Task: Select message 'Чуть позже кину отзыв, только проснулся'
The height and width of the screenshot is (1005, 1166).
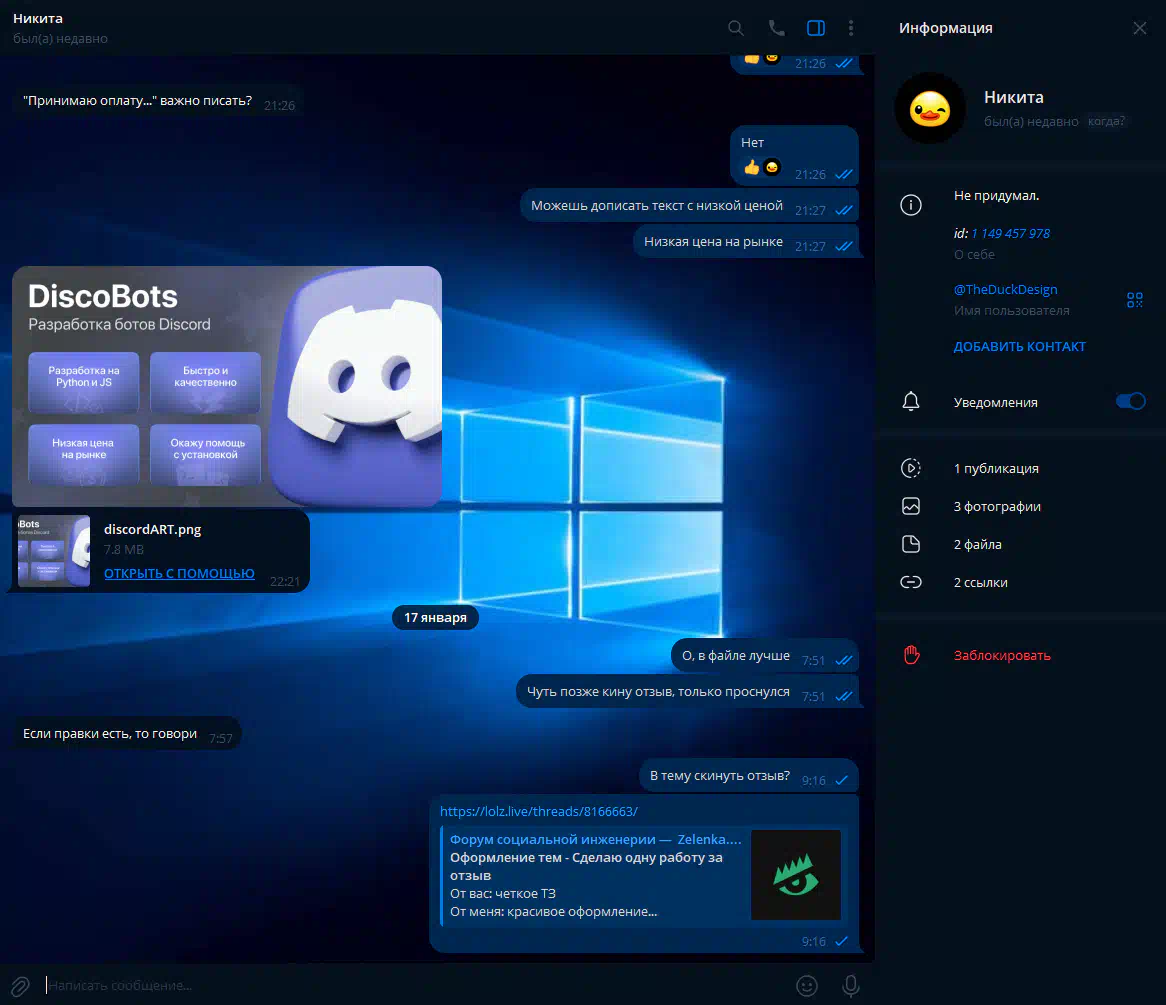Action: coord(687,692)
